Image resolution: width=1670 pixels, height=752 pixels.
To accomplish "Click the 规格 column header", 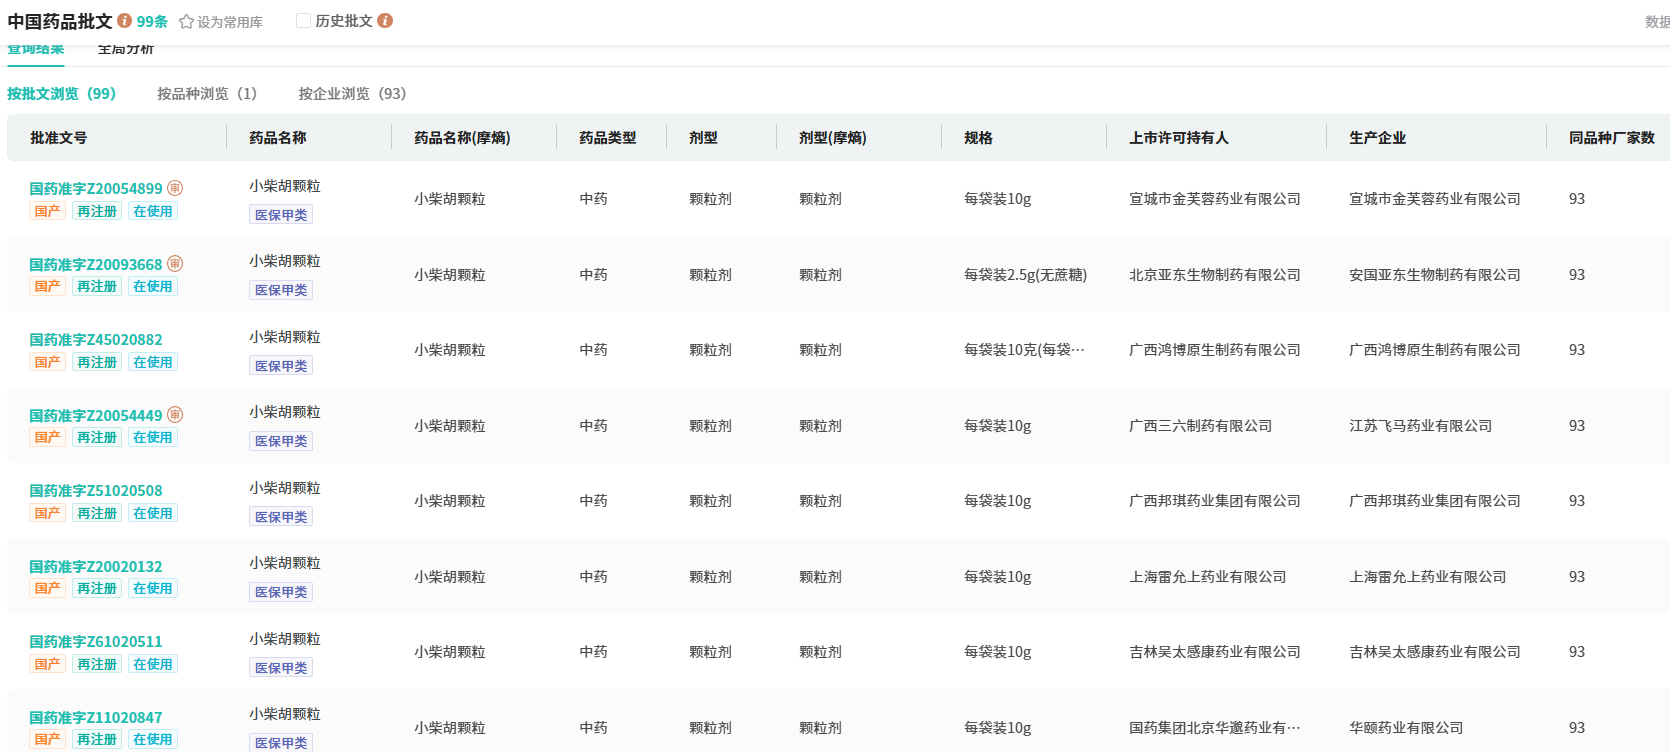I will (x=978, y=138).
